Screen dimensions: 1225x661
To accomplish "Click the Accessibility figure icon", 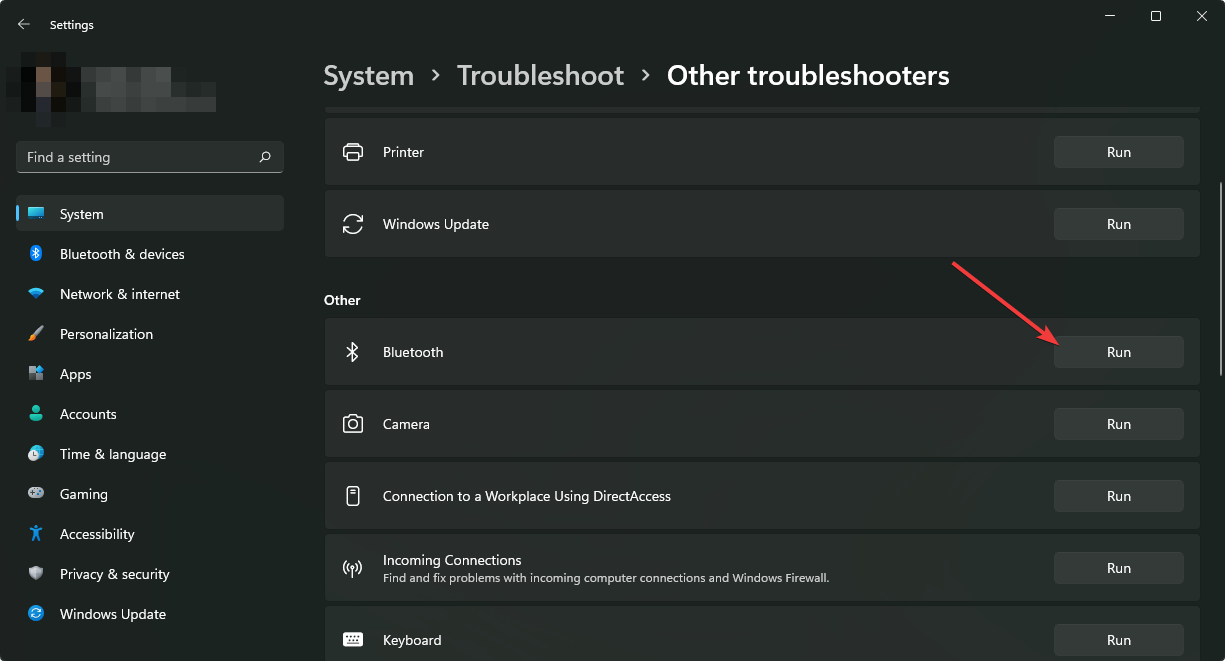I will pyautogui.click(x=36, y=534).
